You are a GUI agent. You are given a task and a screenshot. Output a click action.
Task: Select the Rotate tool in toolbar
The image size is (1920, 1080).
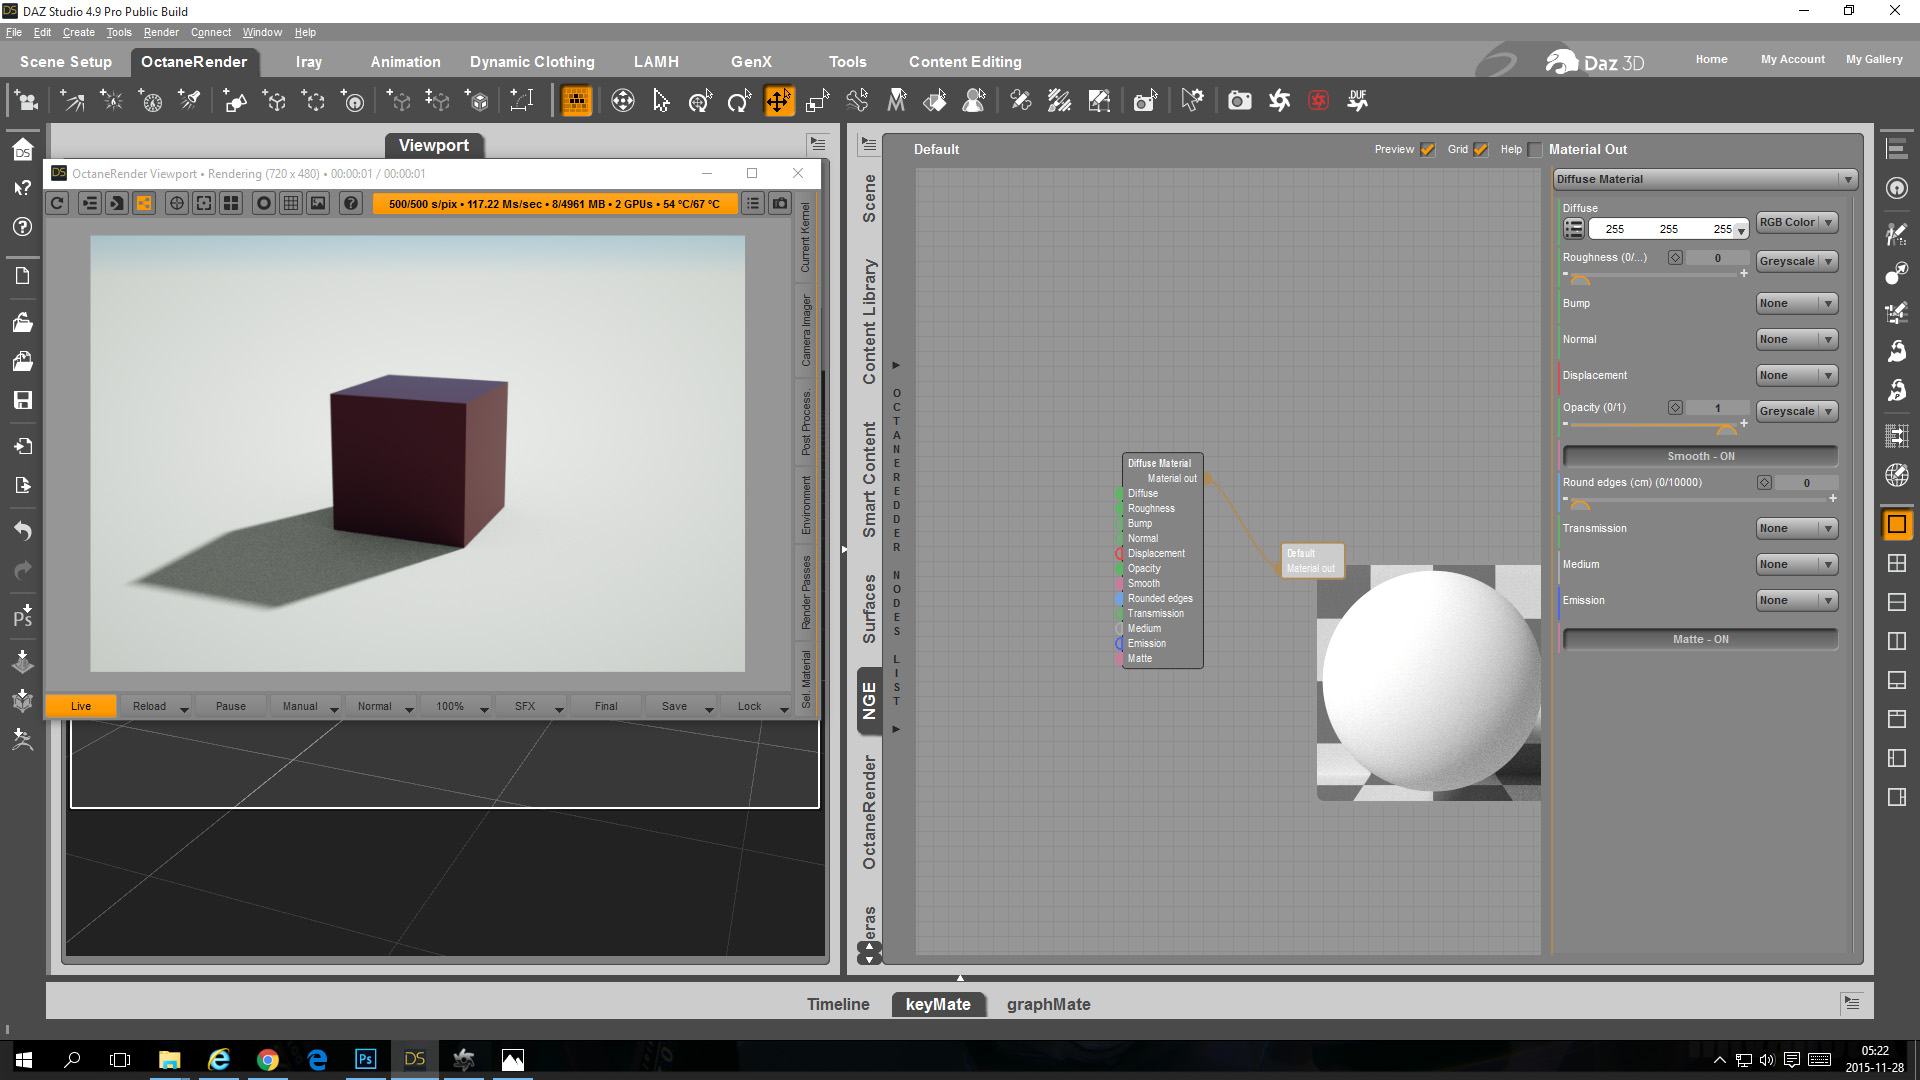point(739,101)
